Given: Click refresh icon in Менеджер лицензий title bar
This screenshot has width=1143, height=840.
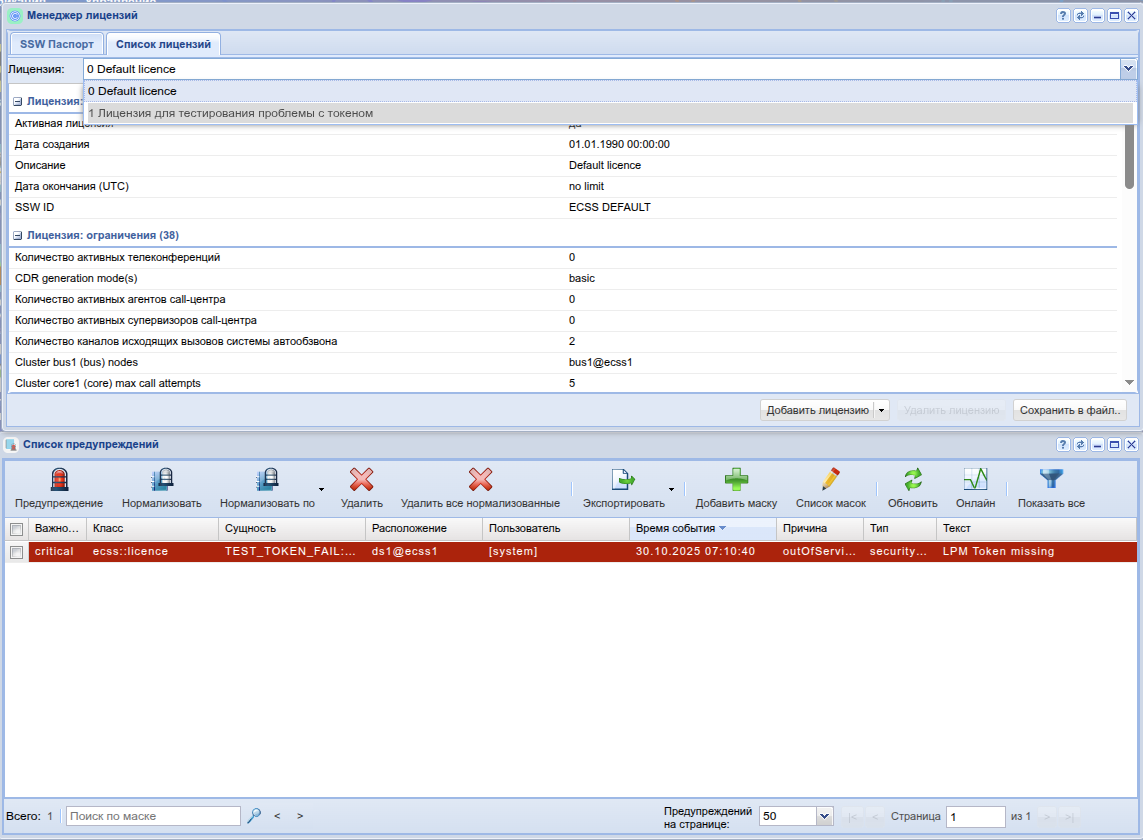Looking at the screenshot, I should (x=1080, y=15).
